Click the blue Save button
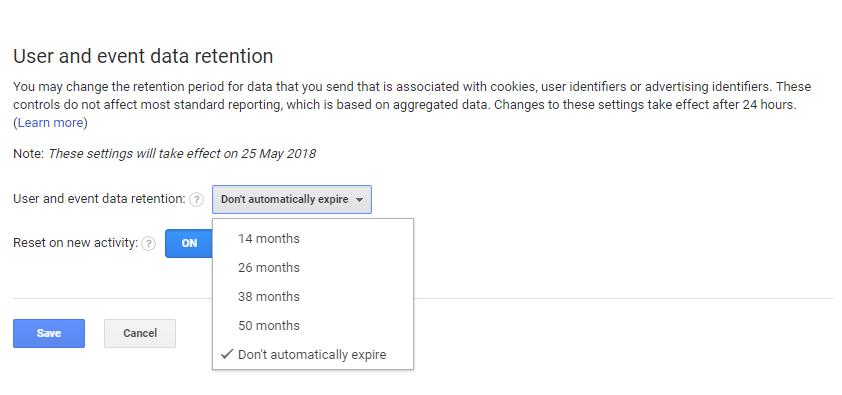This screenshot has height=395, width=842. [x=49, y=333]
